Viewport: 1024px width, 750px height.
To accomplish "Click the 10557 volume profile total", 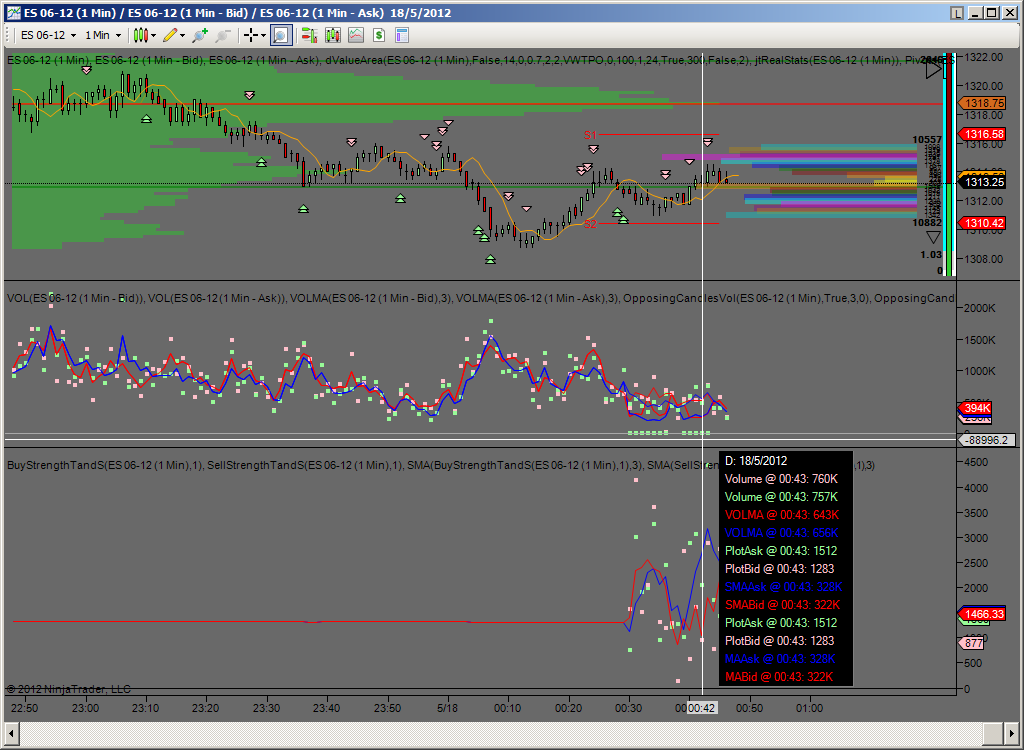I will coord(927,139).
